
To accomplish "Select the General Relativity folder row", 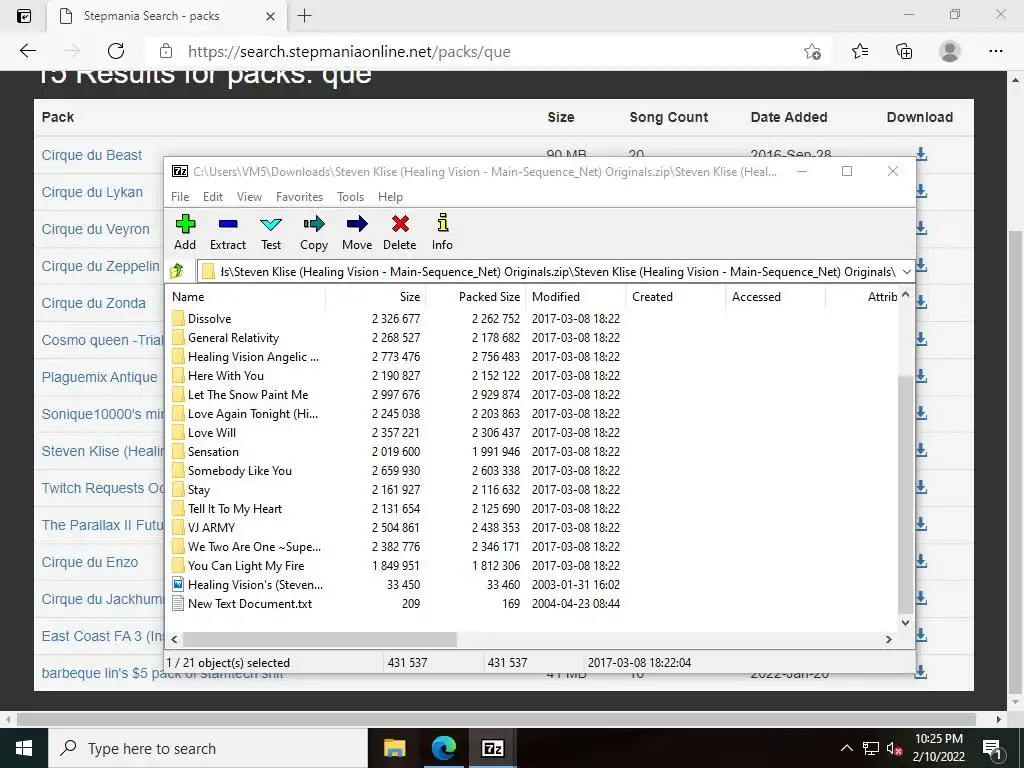I will click(x=396, y=338).
